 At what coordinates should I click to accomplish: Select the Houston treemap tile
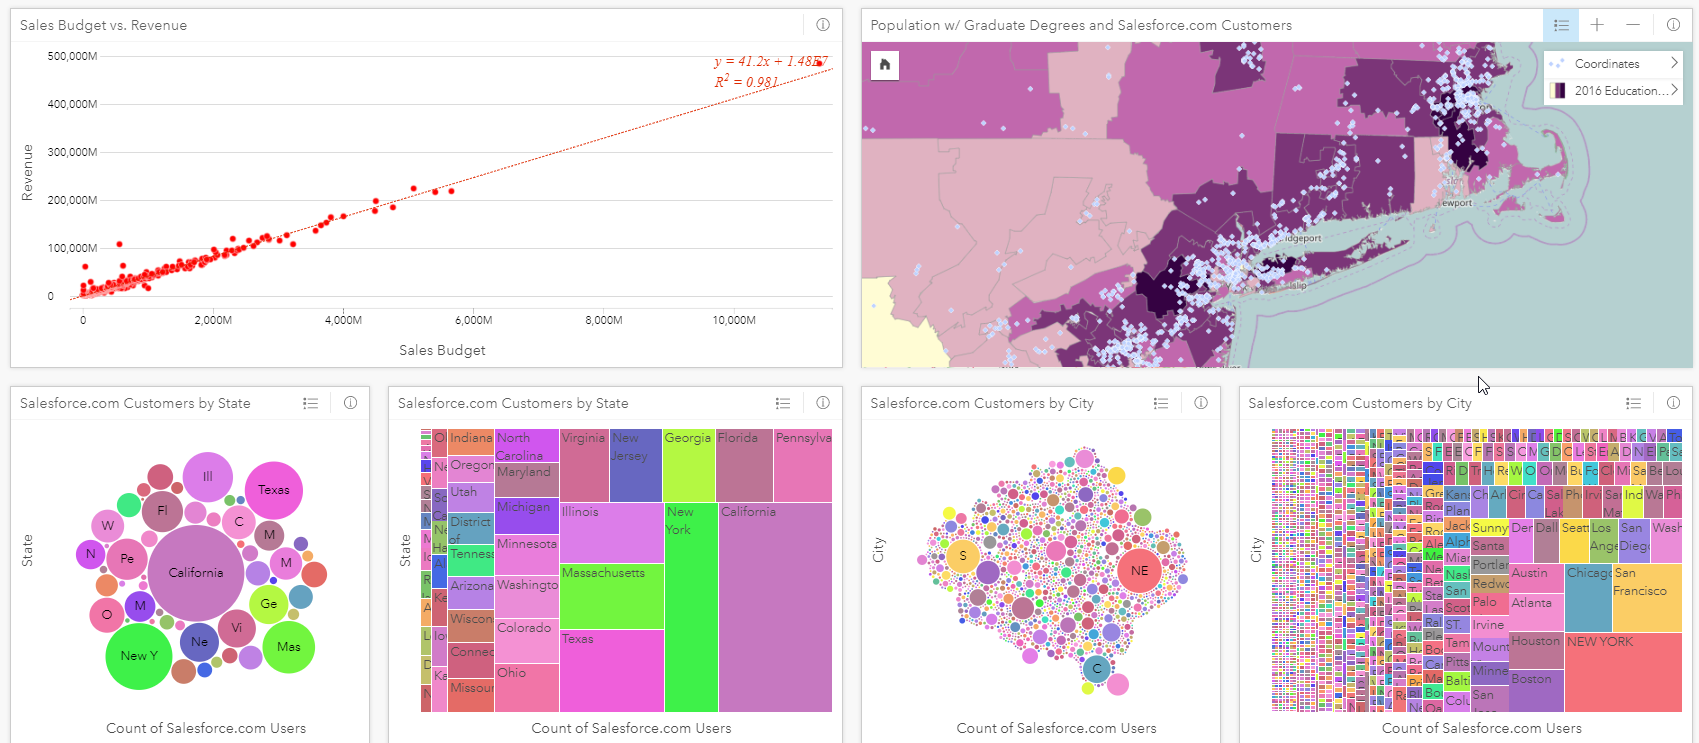(x=1536, y=651)
